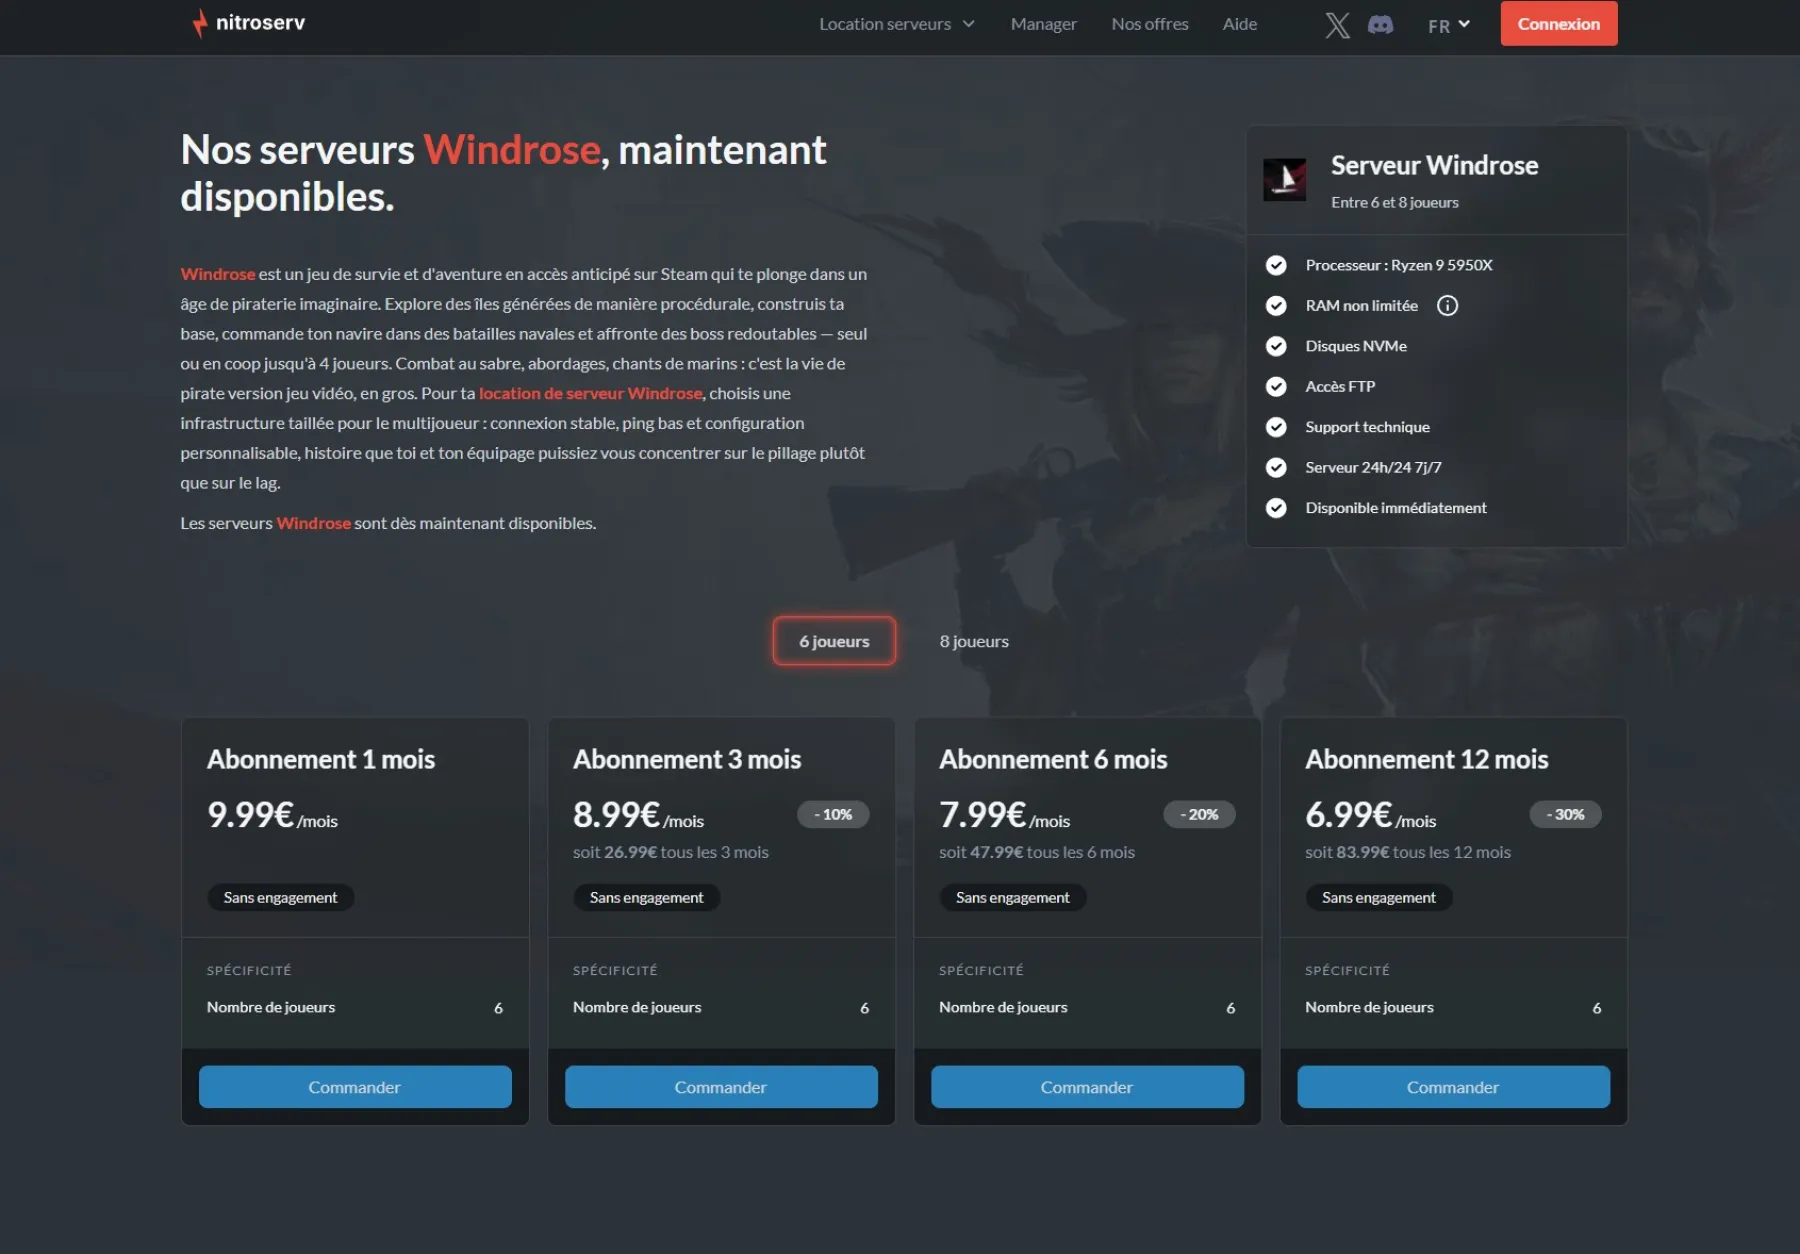Click 'soit 26.99€ tous les 3 mois' text
1800x1254 pixels.
coord(671,852)
